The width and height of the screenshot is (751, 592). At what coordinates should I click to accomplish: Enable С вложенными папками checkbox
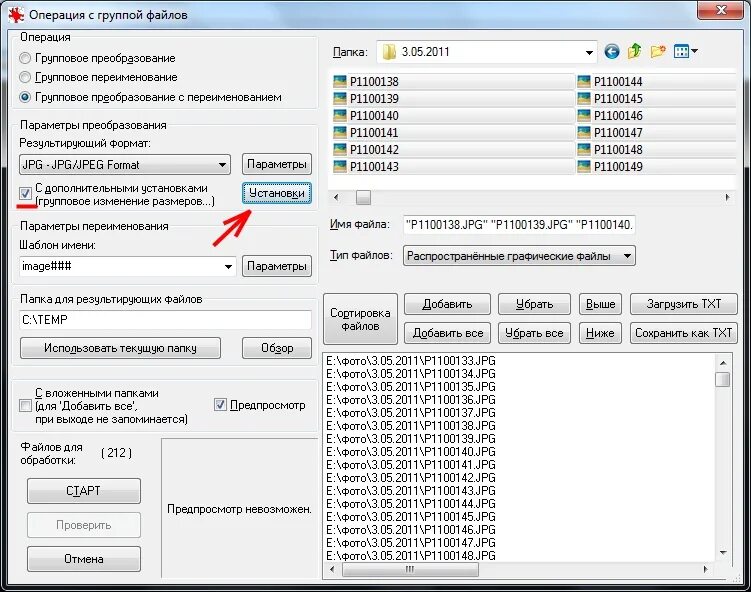25,406
